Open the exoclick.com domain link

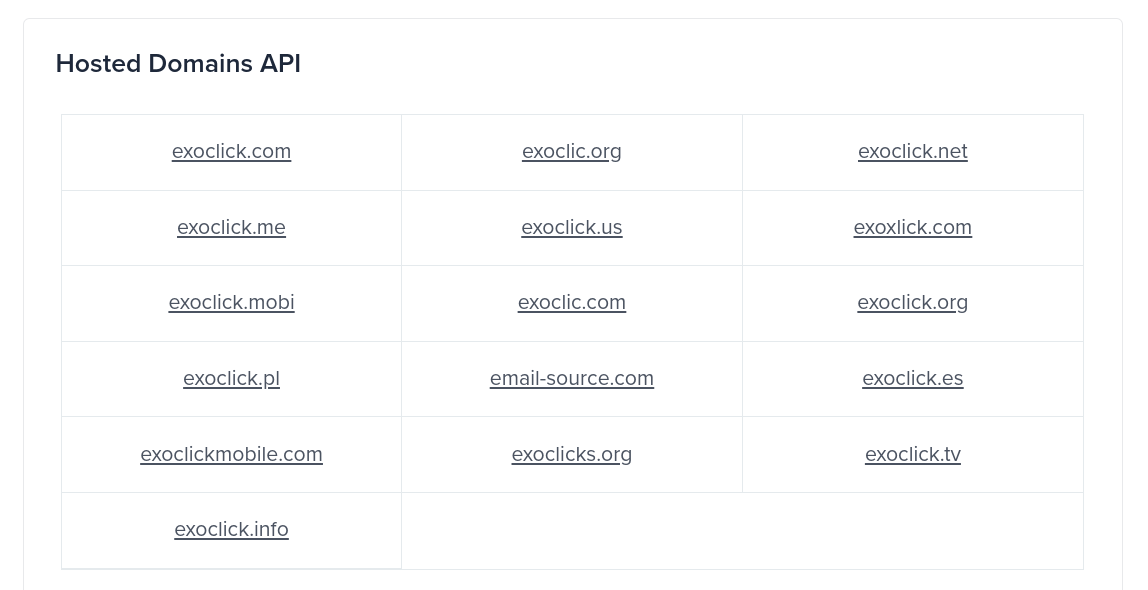click(231, 151)
